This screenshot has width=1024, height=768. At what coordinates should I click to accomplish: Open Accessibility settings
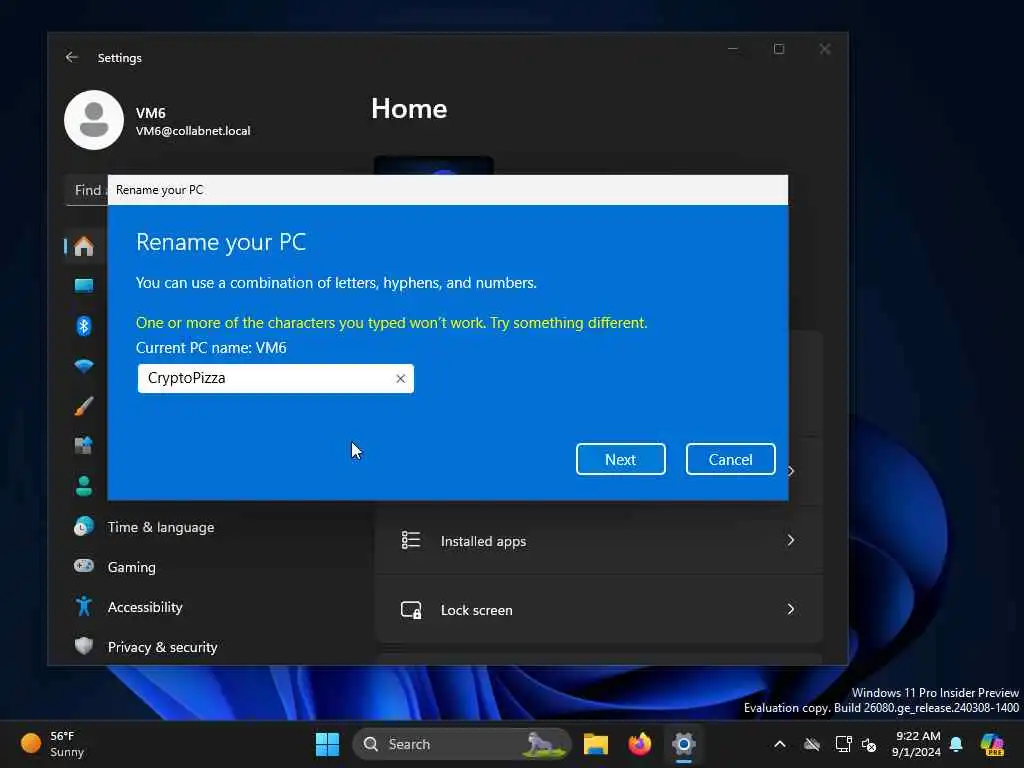(145, 607)
